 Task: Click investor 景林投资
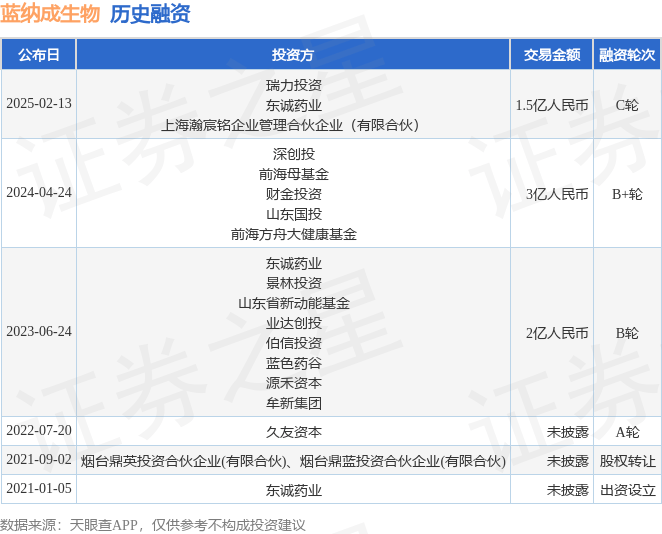pos(293,283)
